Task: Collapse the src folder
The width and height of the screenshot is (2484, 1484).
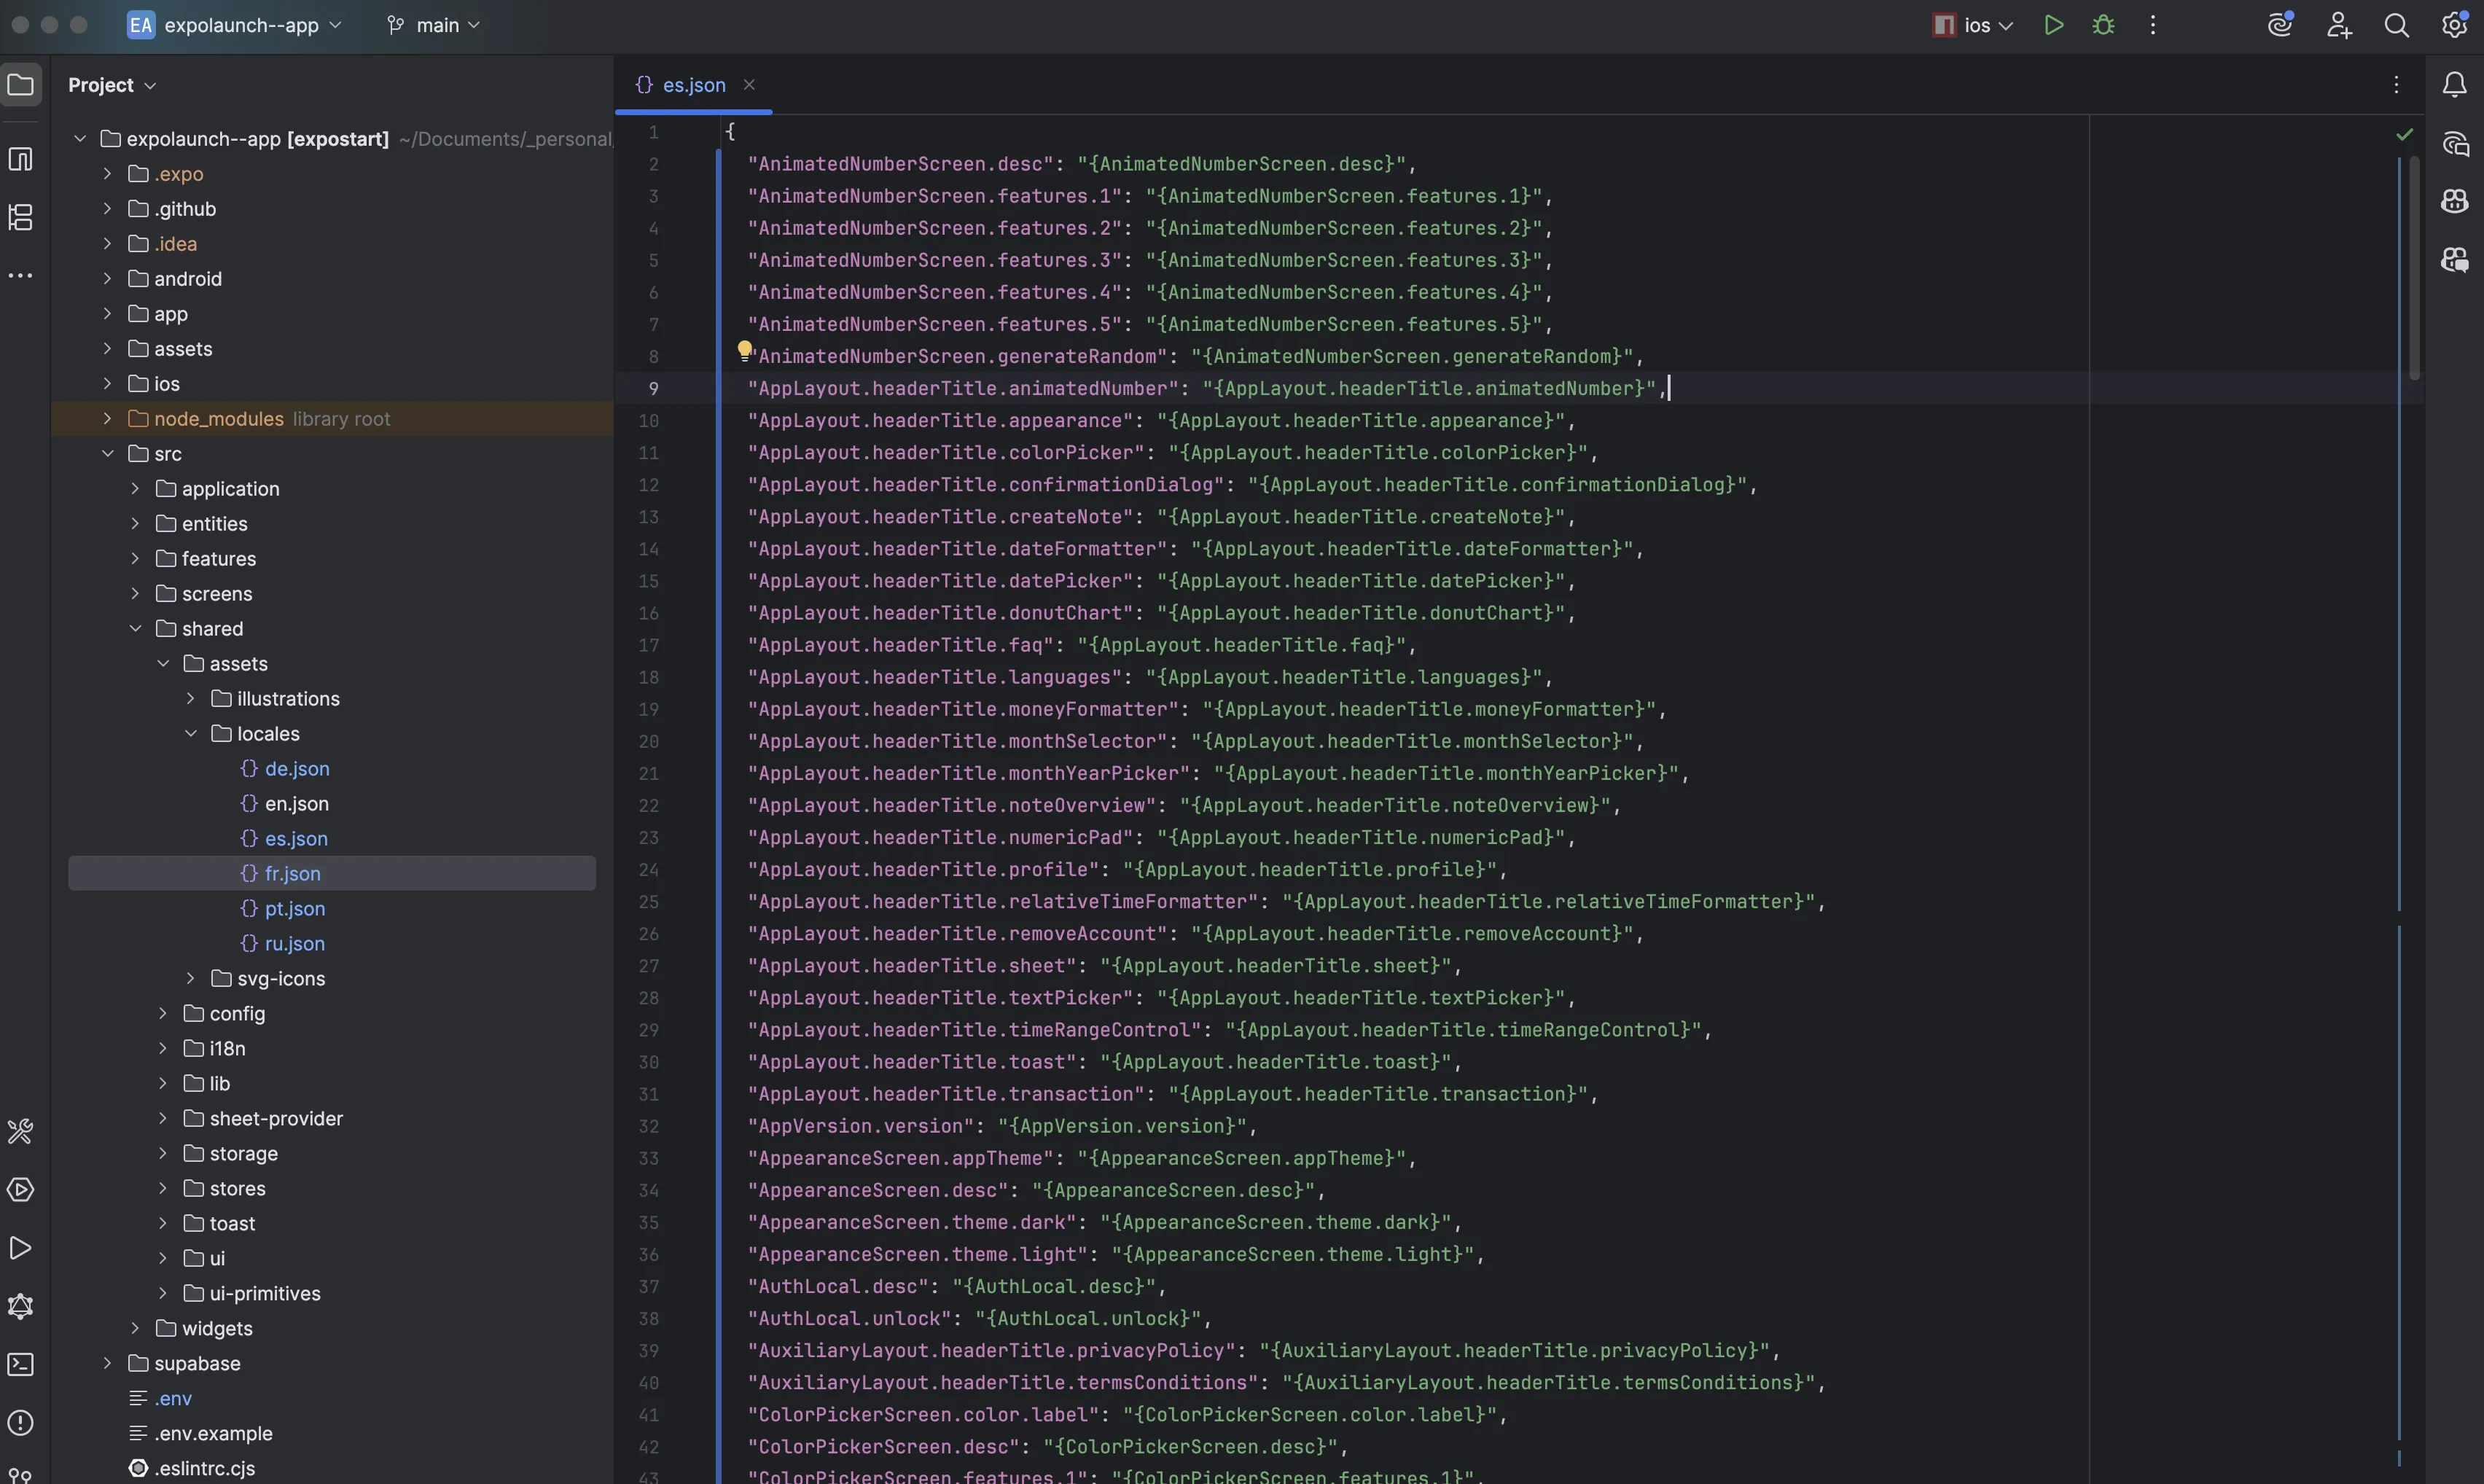Action: (x=107, y=454)
